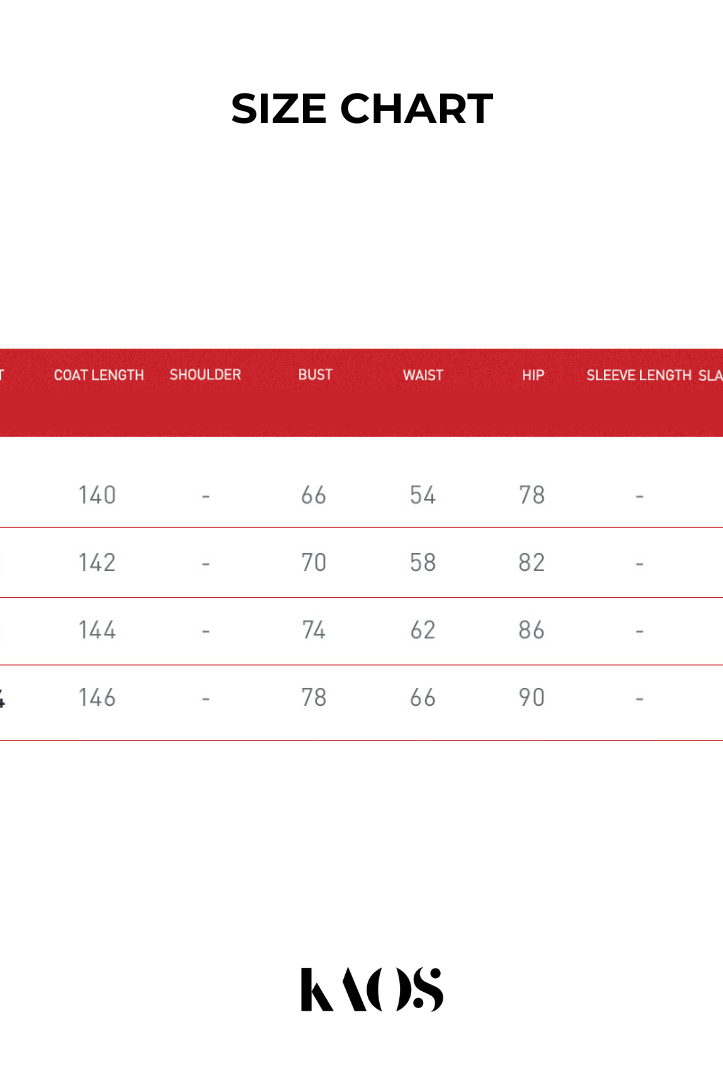Select the hip value 90
Viewport: 723px width, 1080px height.
tap(532, 697)
